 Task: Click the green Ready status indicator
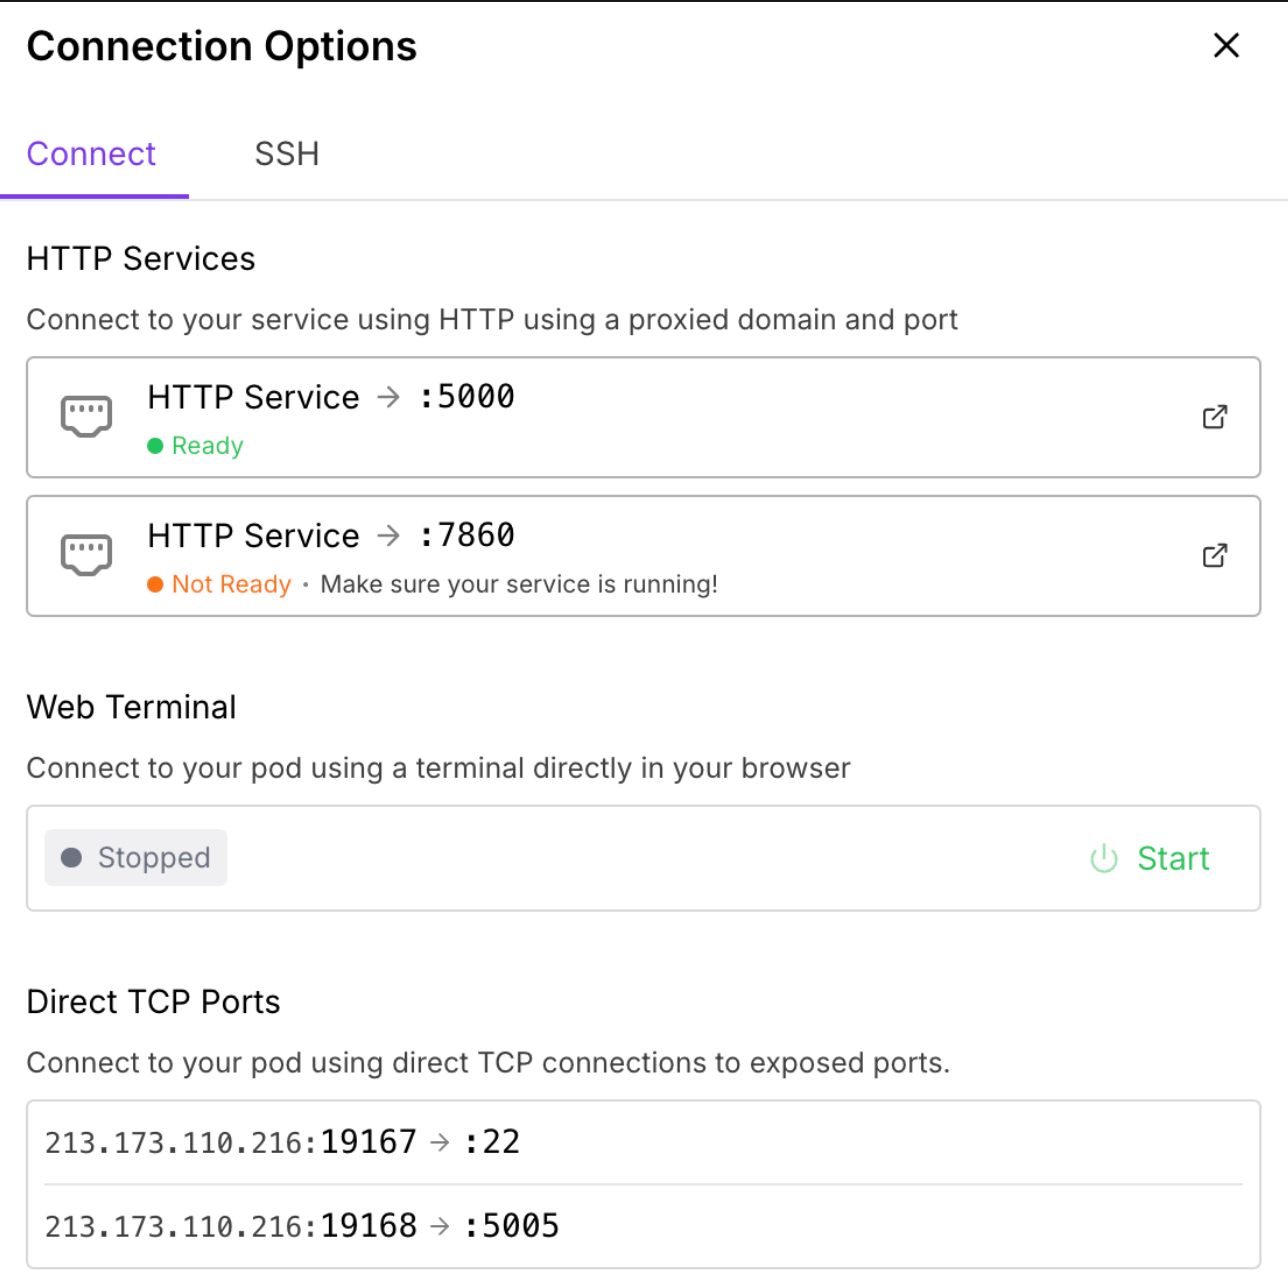(x=196, y=446)
